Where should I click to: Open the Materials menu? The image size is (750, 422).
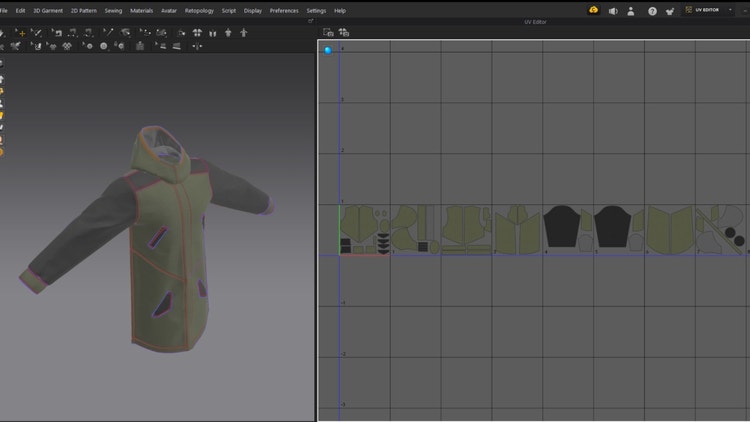click(141, 10)
